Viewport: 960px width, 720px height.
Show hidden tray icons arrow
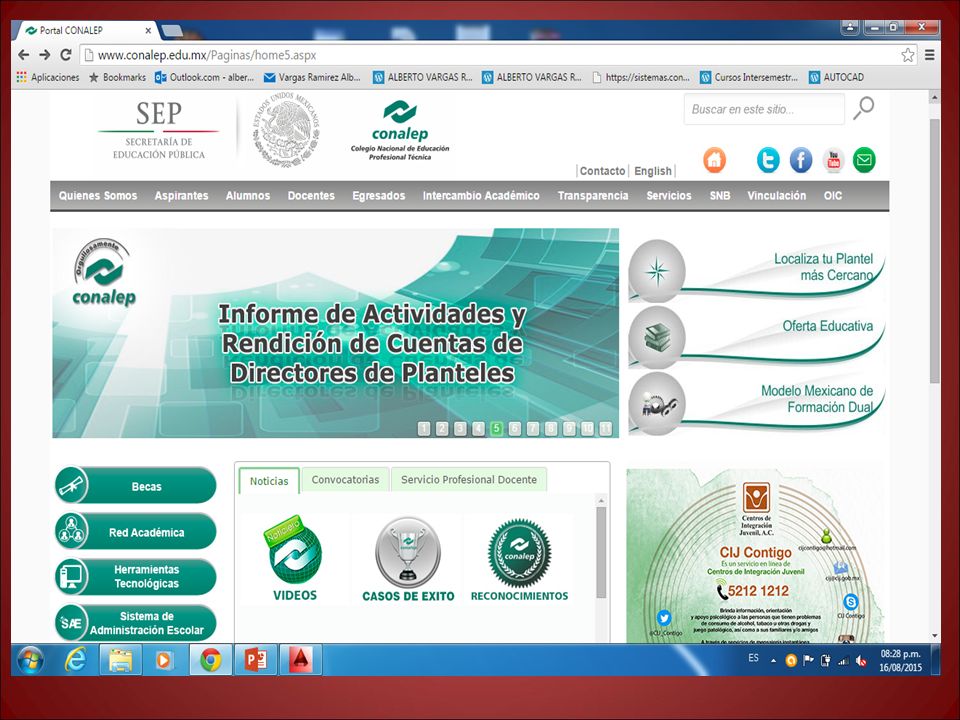point(773,661)
